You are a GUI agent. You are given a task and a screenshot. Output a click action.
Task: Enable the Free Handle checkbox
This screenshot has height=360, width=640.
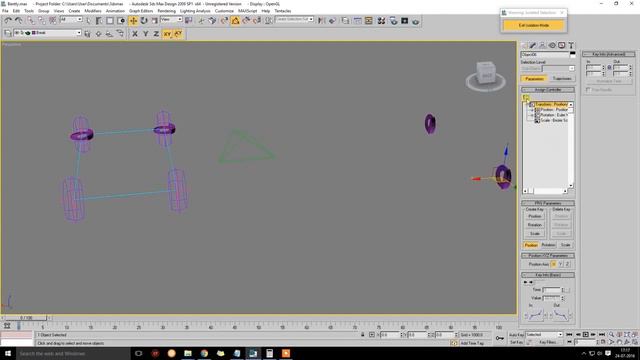click(x=588, y=90)
